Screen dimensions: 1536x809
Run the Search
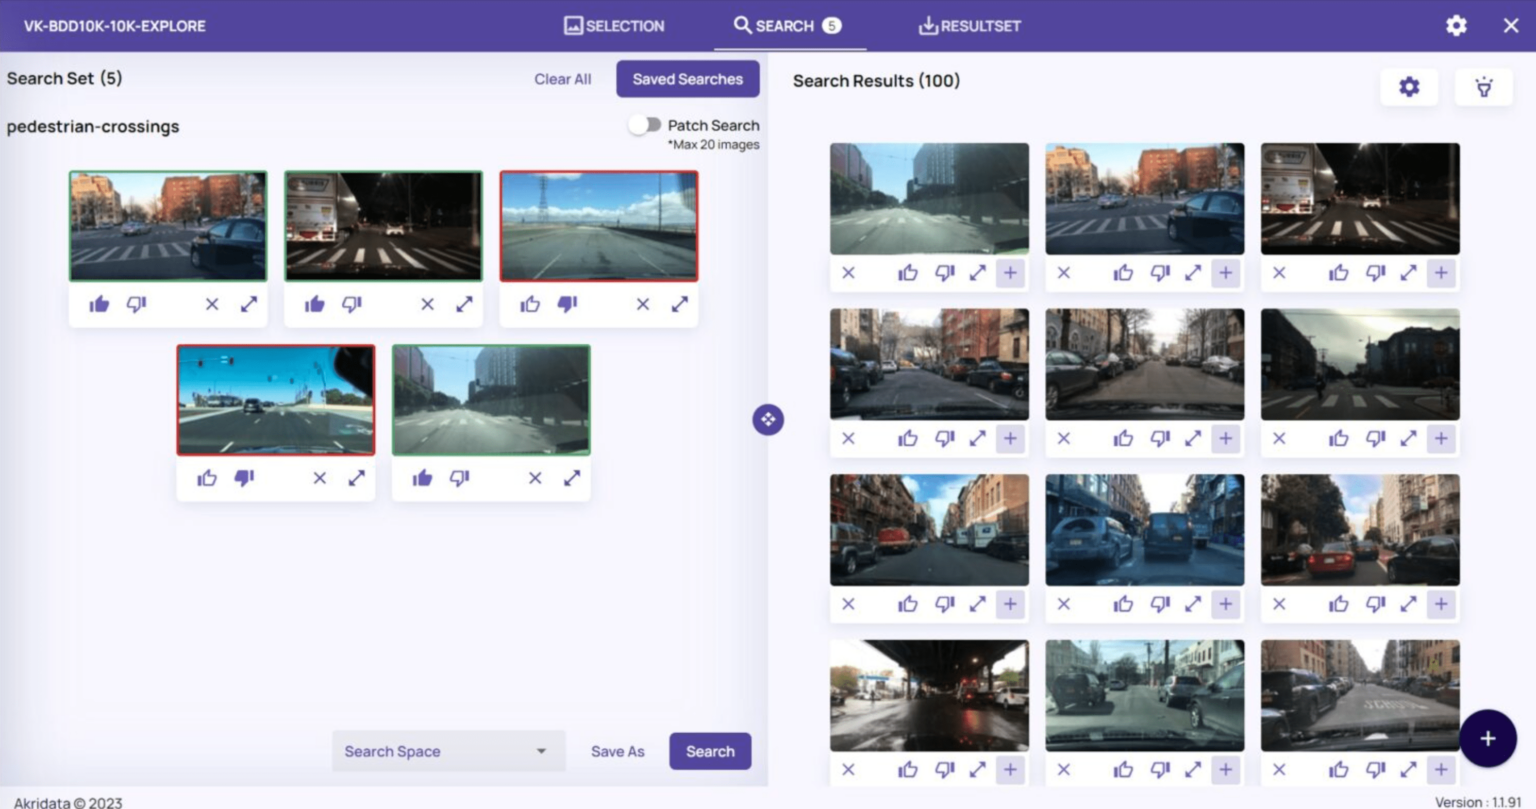[710, 751]
